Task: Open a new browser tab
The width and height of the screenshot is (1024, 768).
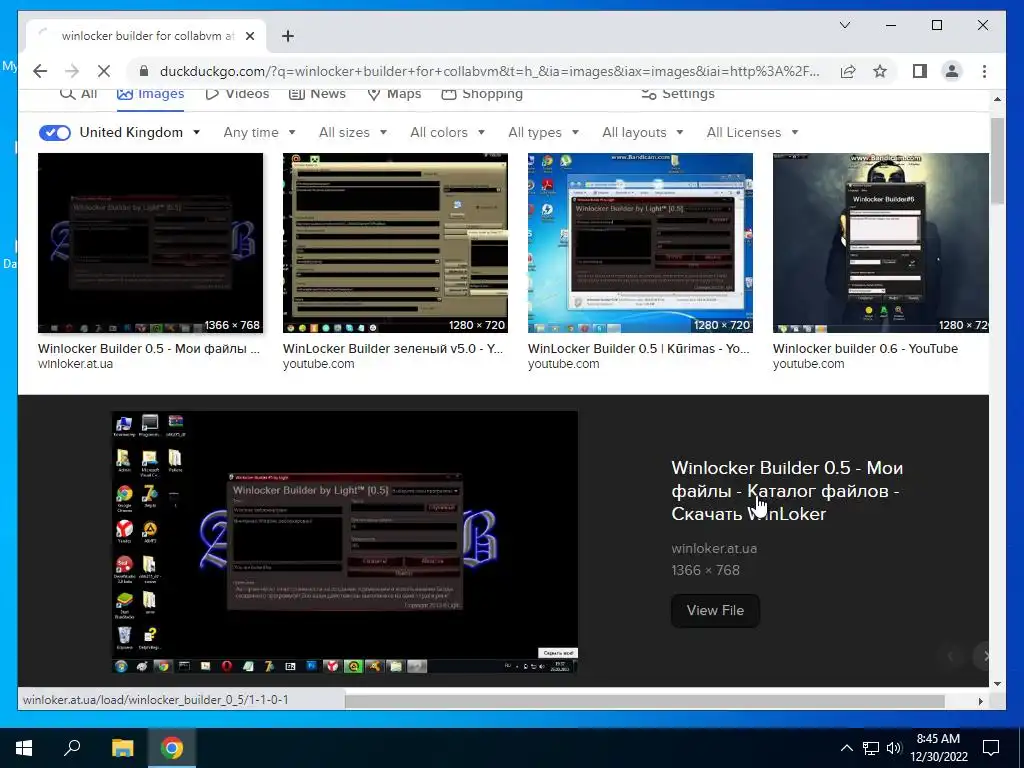Action: click(x=288, y=36)
